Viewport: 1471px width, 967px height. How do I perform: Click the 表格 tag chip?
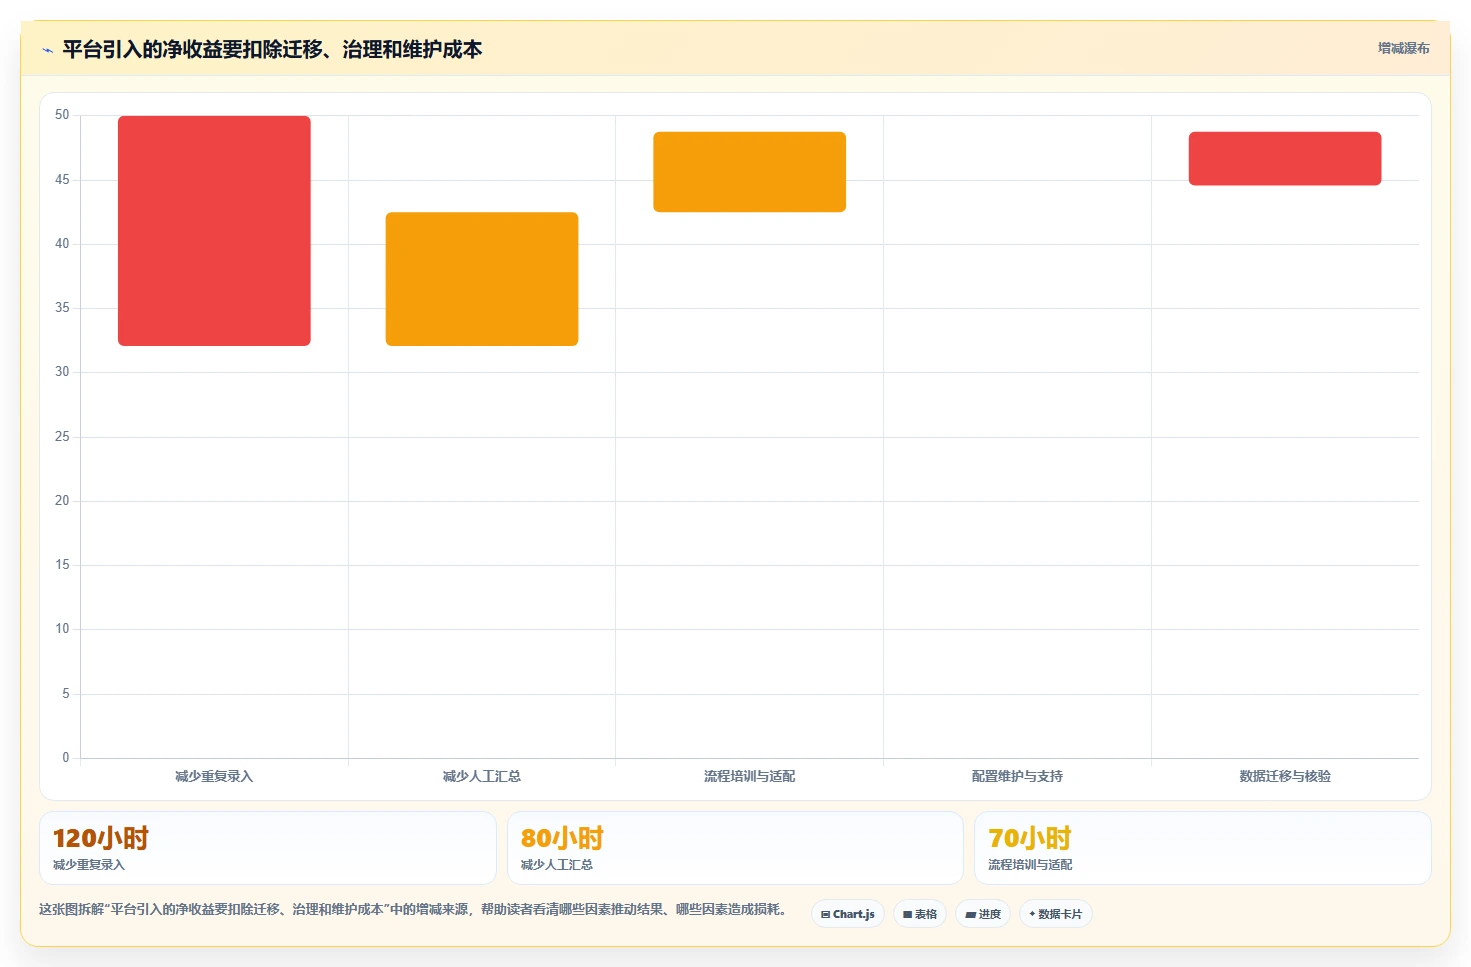(x=920, y=914)
